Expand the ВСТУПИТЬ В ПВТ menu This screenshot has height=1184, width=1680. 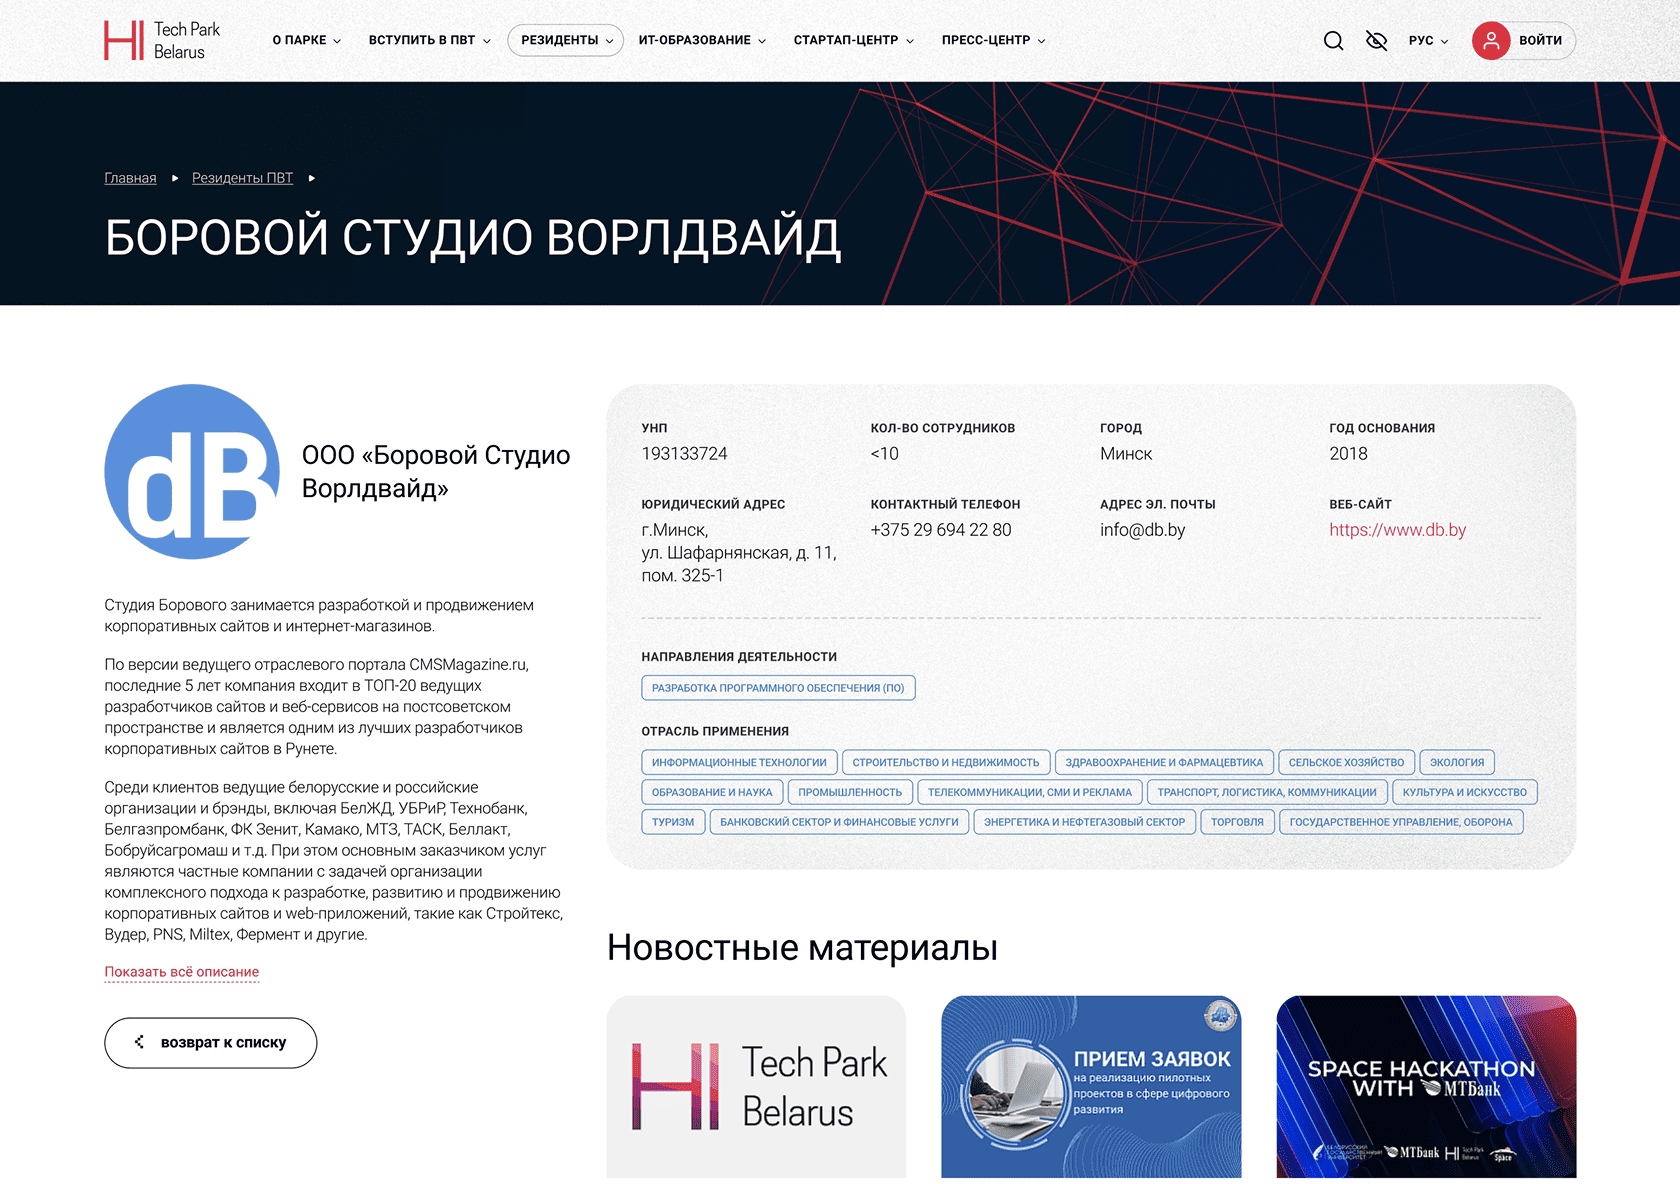pos(430,41)
